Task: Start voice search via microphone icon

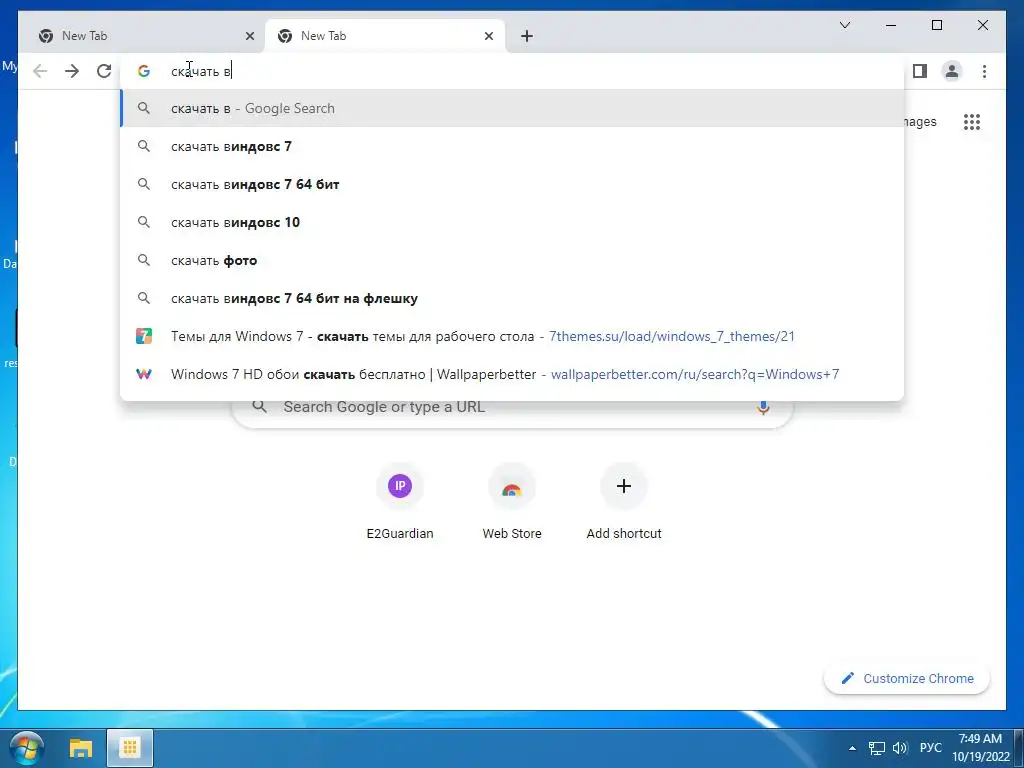Action: (x=763, y=408)
